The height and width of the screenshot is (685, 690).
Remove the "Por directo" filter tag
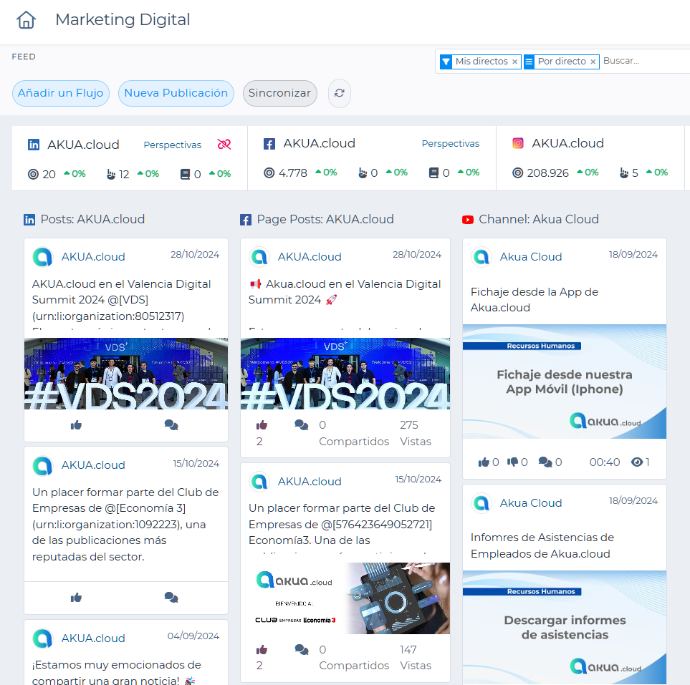(x=593, y=62)
